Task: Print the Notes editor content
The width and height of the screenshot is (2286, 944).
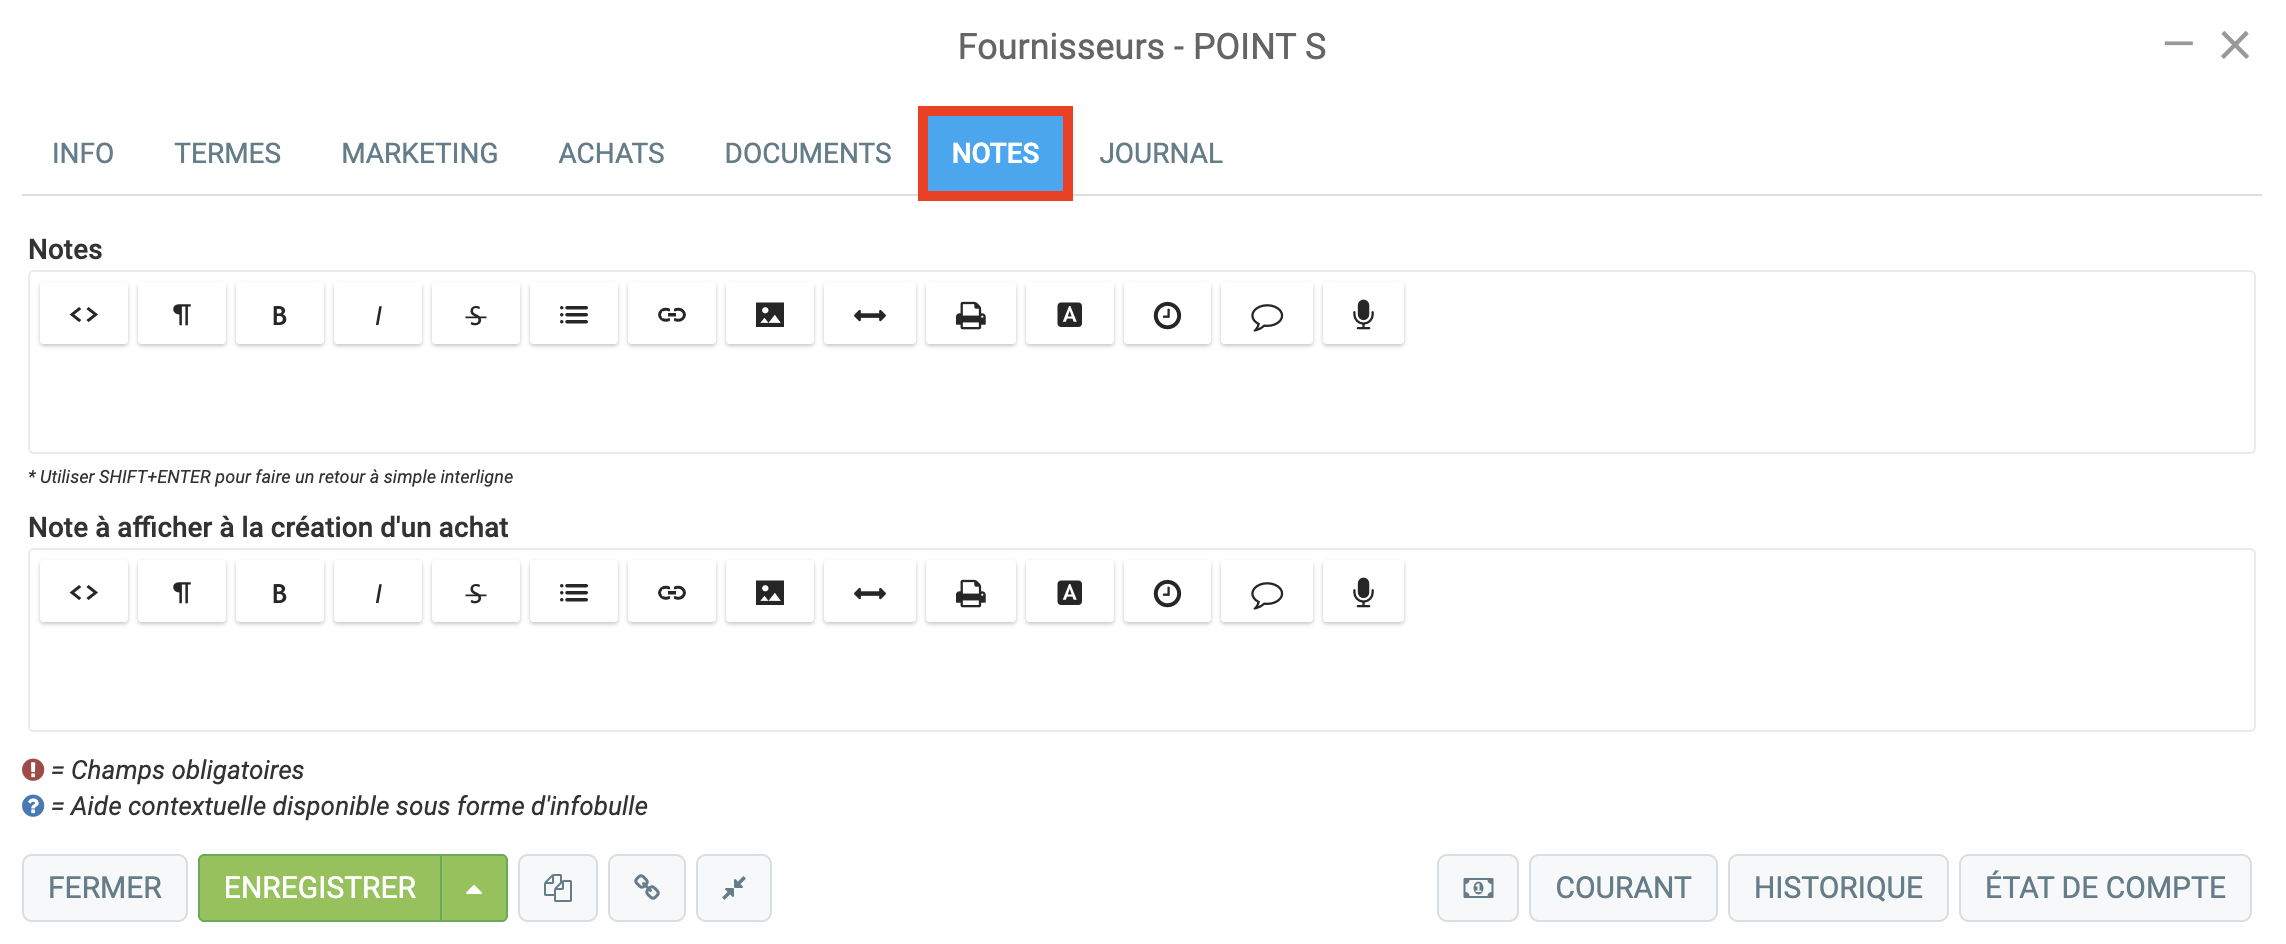Action: tap(971, 315)
